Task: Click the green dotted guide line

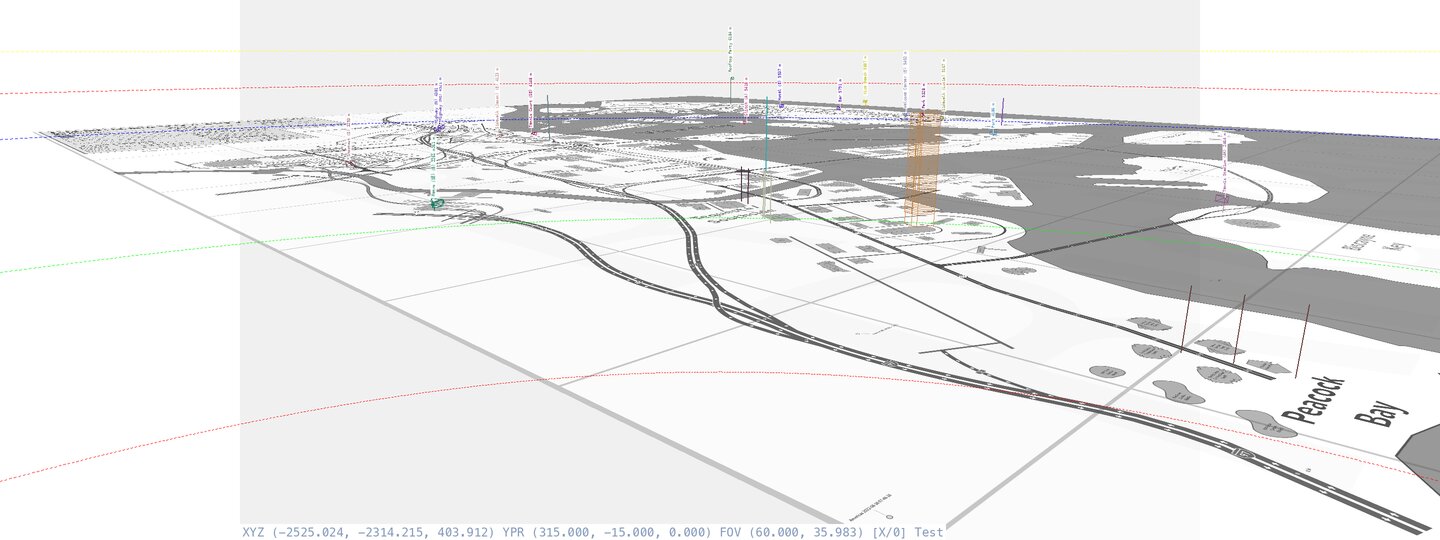Action: (x=200, y=250)
